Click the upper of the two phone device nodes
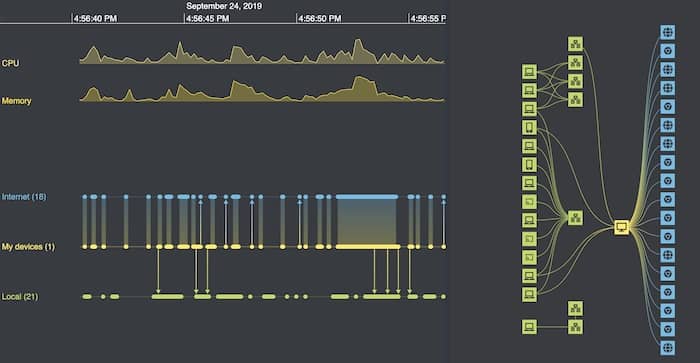The image size is (700, 363). click(x=529, y=127)
